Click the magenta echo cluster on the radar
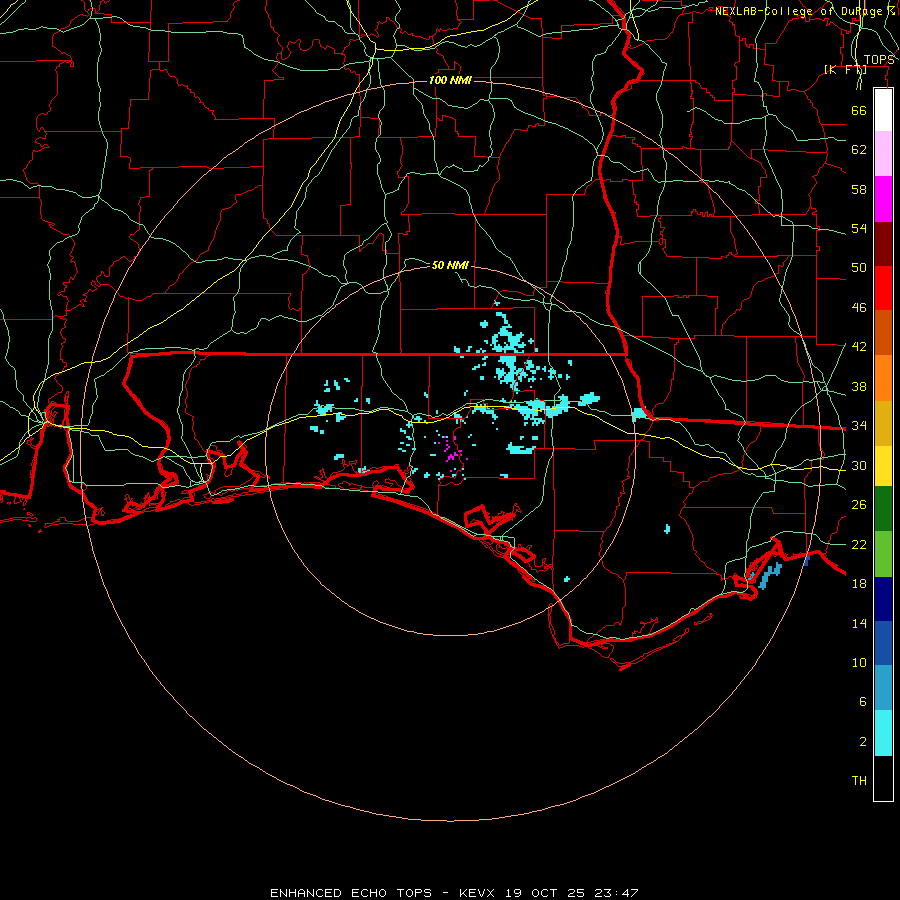 [452, 452]
